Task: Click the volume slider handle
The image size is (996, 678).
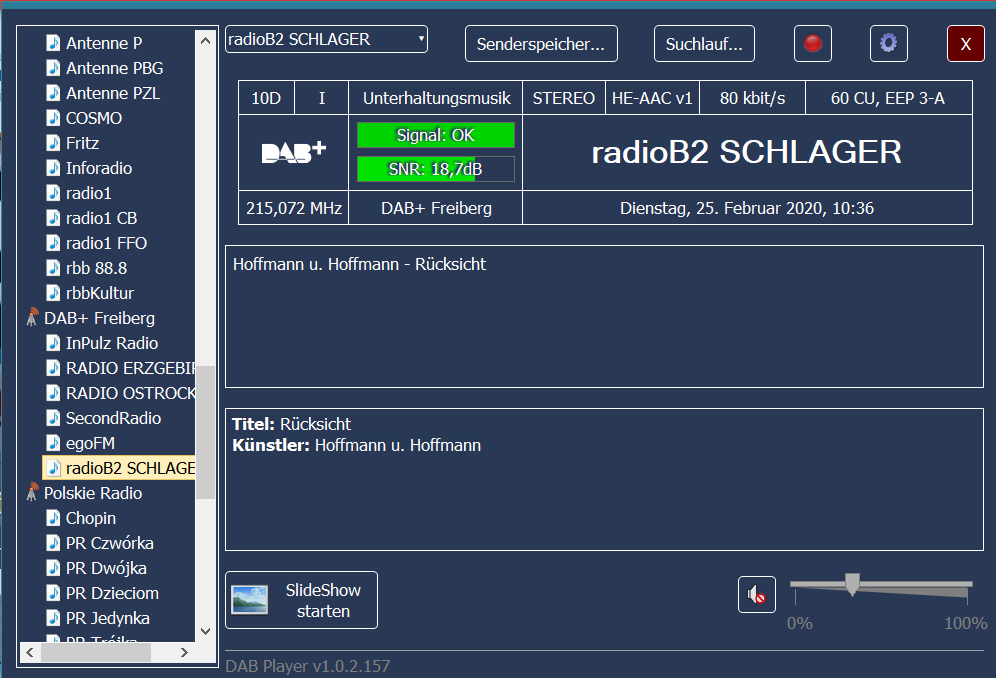Action: [852, 584]
